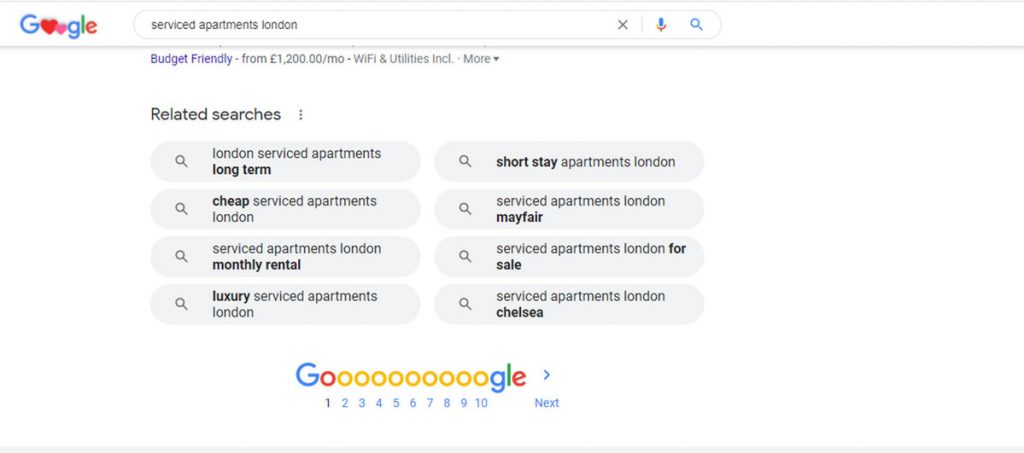The image size is (1024, 453).
Task: Open the Budget Friendly link
Action: click(x=191, y=59)
